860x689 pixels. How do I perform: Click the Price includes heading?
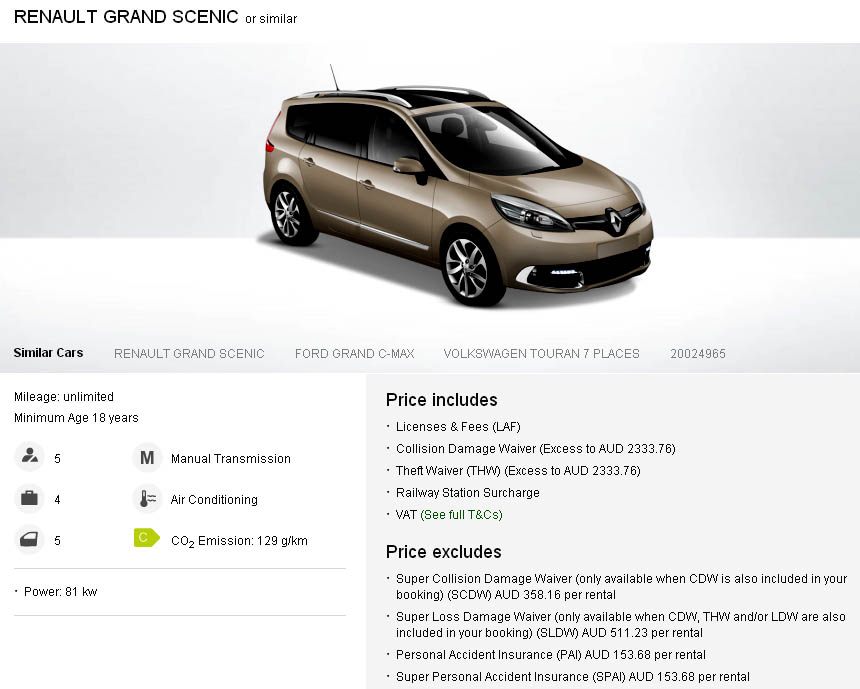tap(442, 400)
